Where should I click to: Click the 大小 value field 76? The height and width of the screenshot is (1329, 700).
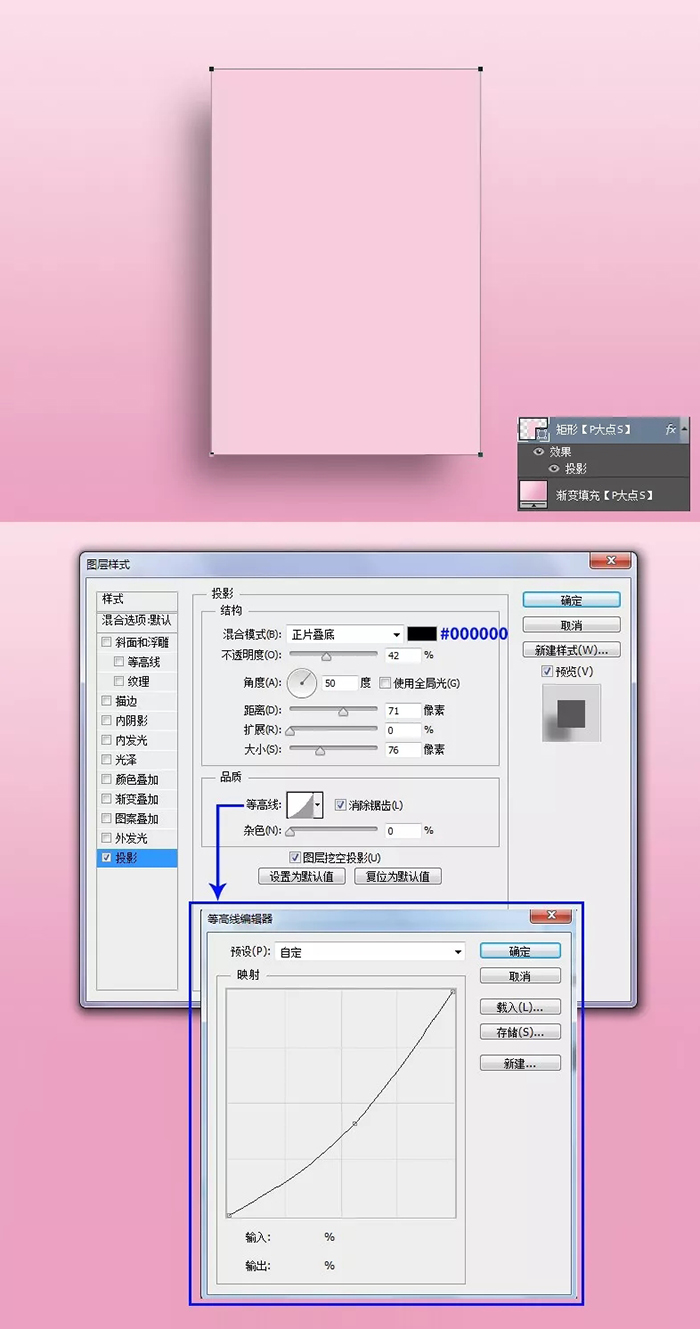point(402,749)
